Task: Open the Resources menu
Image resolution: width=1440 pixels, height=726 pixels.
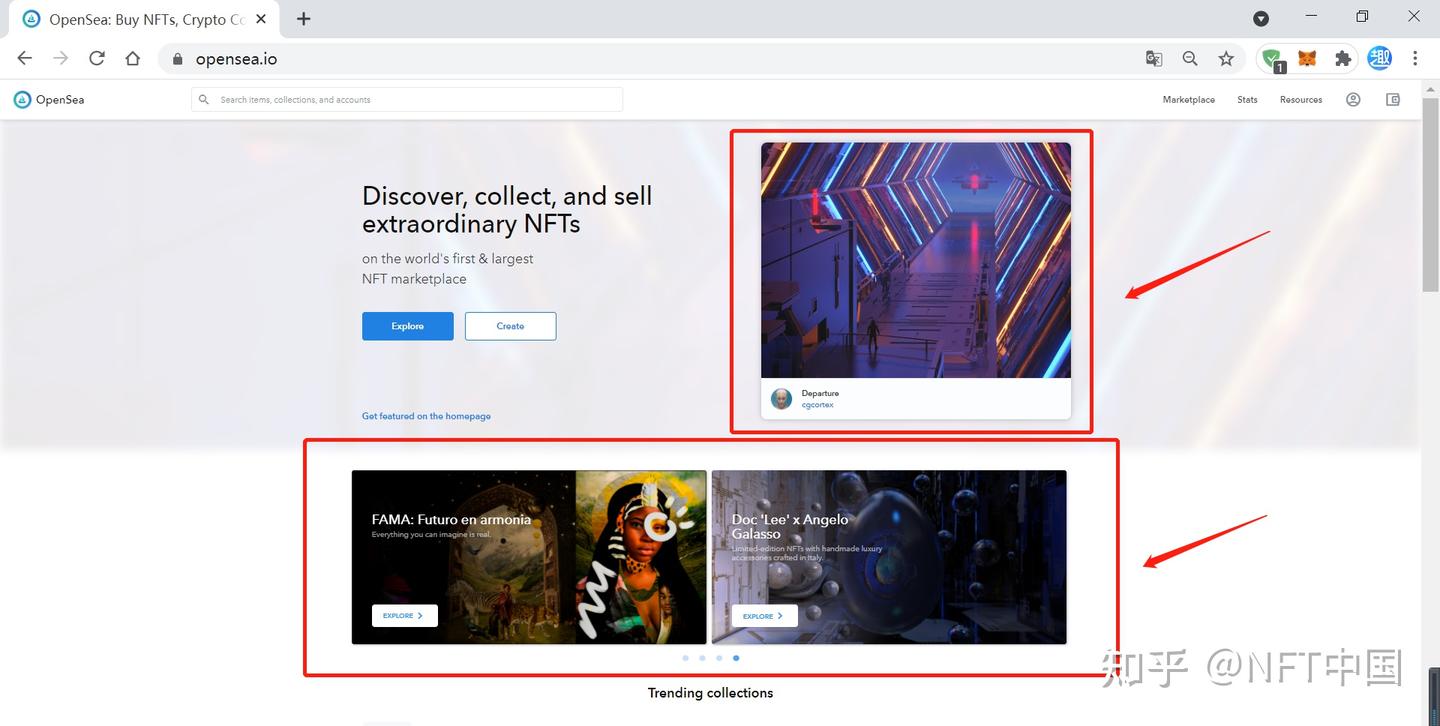Action: [x=1301, y=100]
